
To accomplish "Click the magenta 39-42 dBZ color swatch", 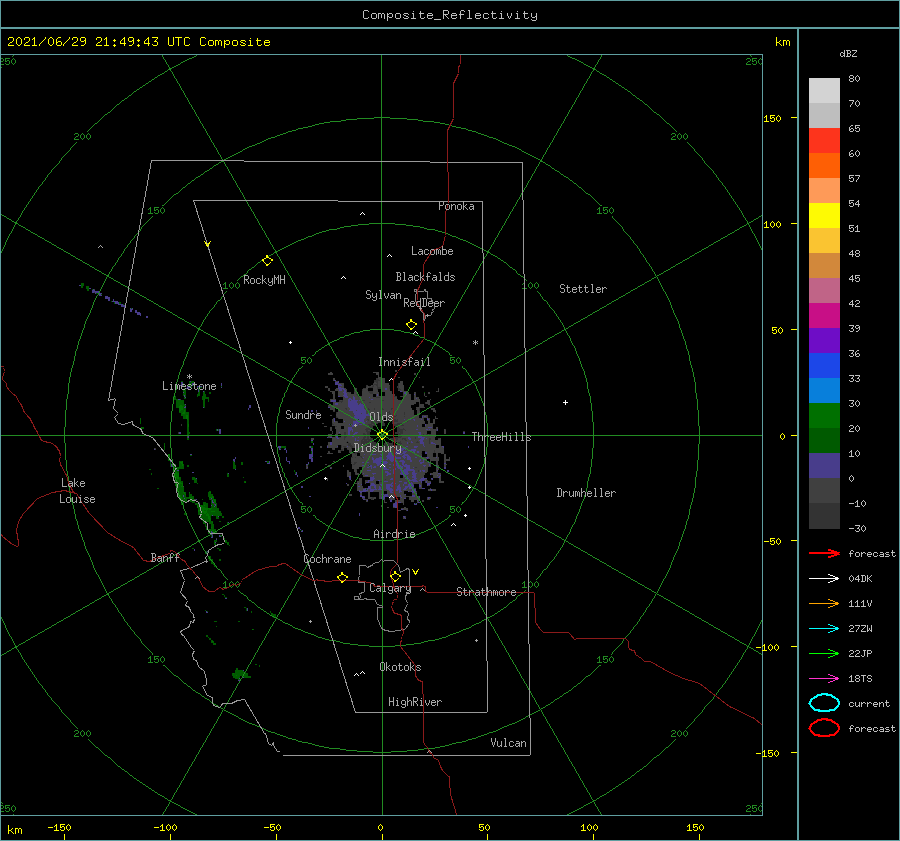I will 824,315.
